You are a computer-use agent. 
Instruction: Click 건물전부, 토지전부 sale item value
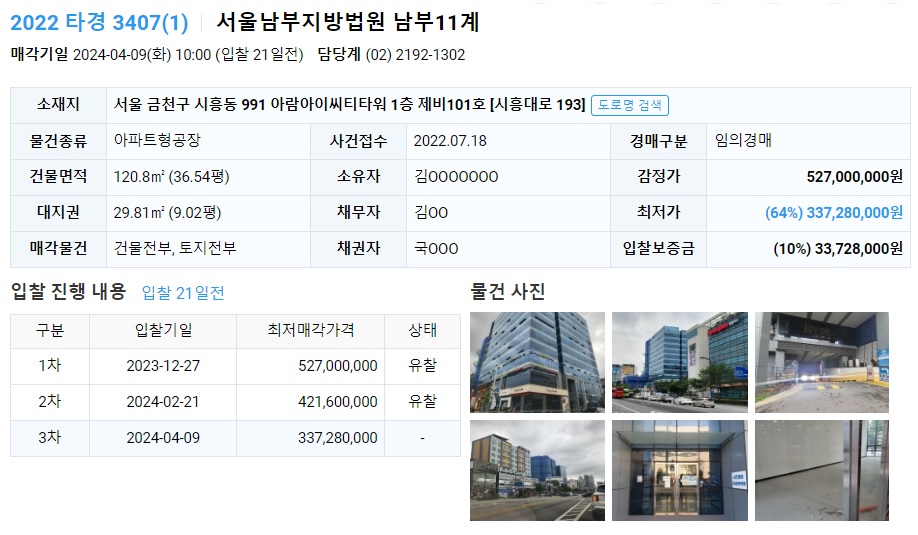coord(175,248)
